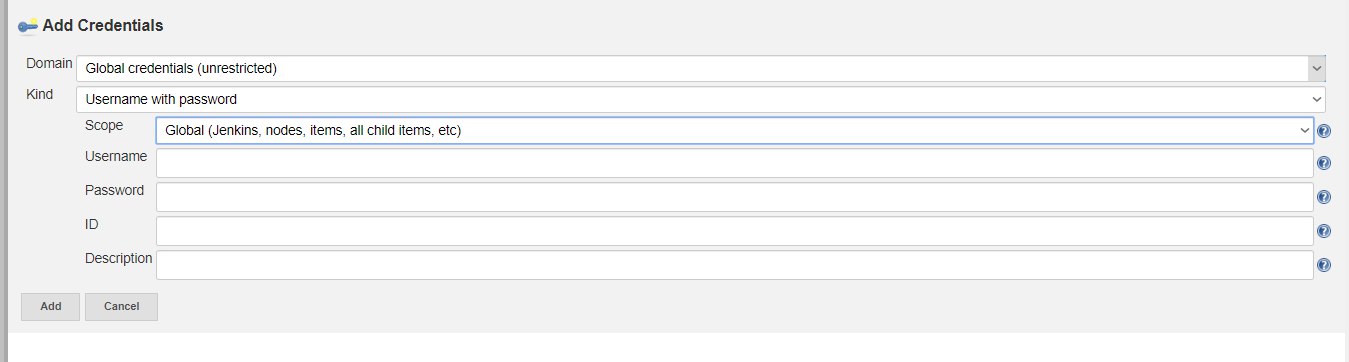1349x362 pixels.
Task: Click the Username label
Action: tap(116, 157)
